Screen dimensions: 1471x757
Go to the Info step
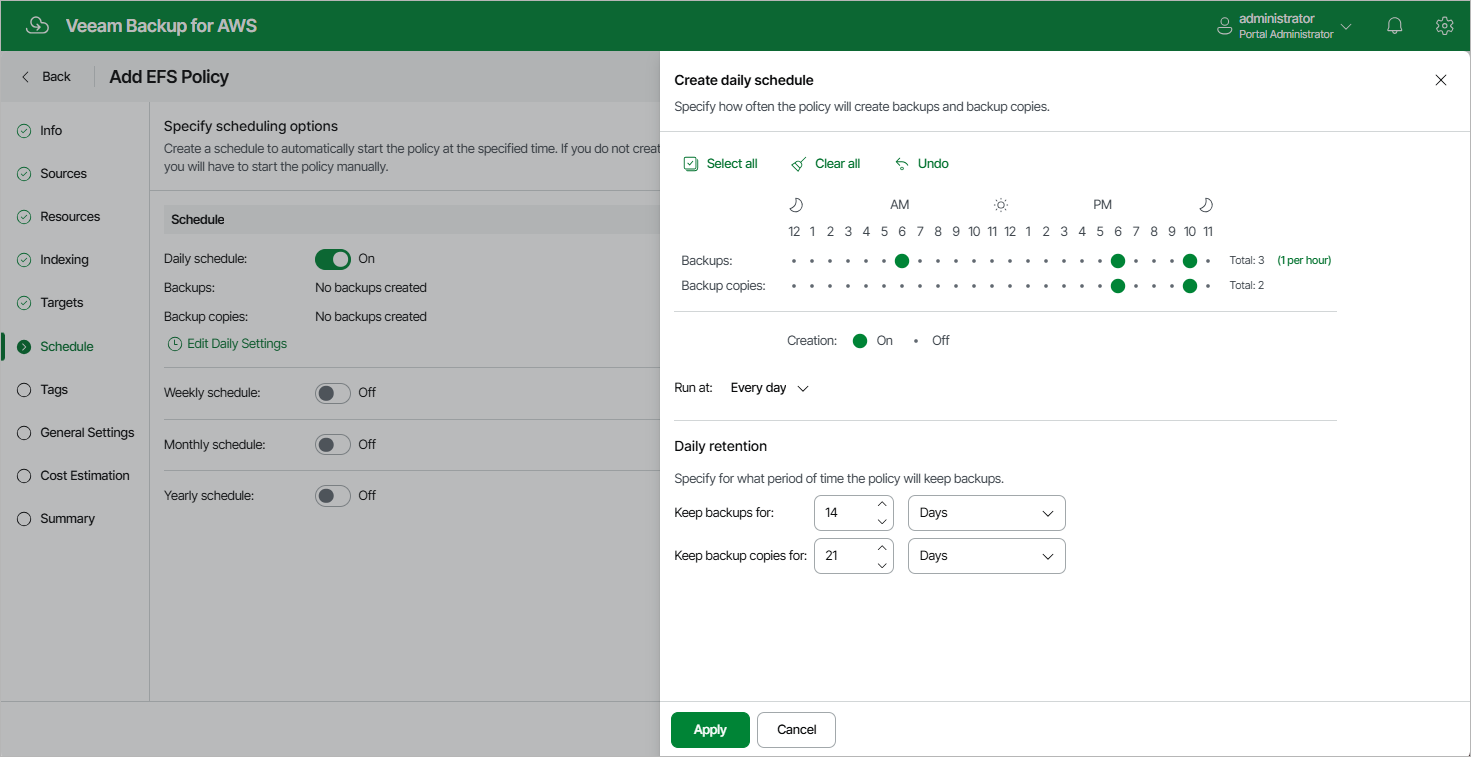pos(51,131)
